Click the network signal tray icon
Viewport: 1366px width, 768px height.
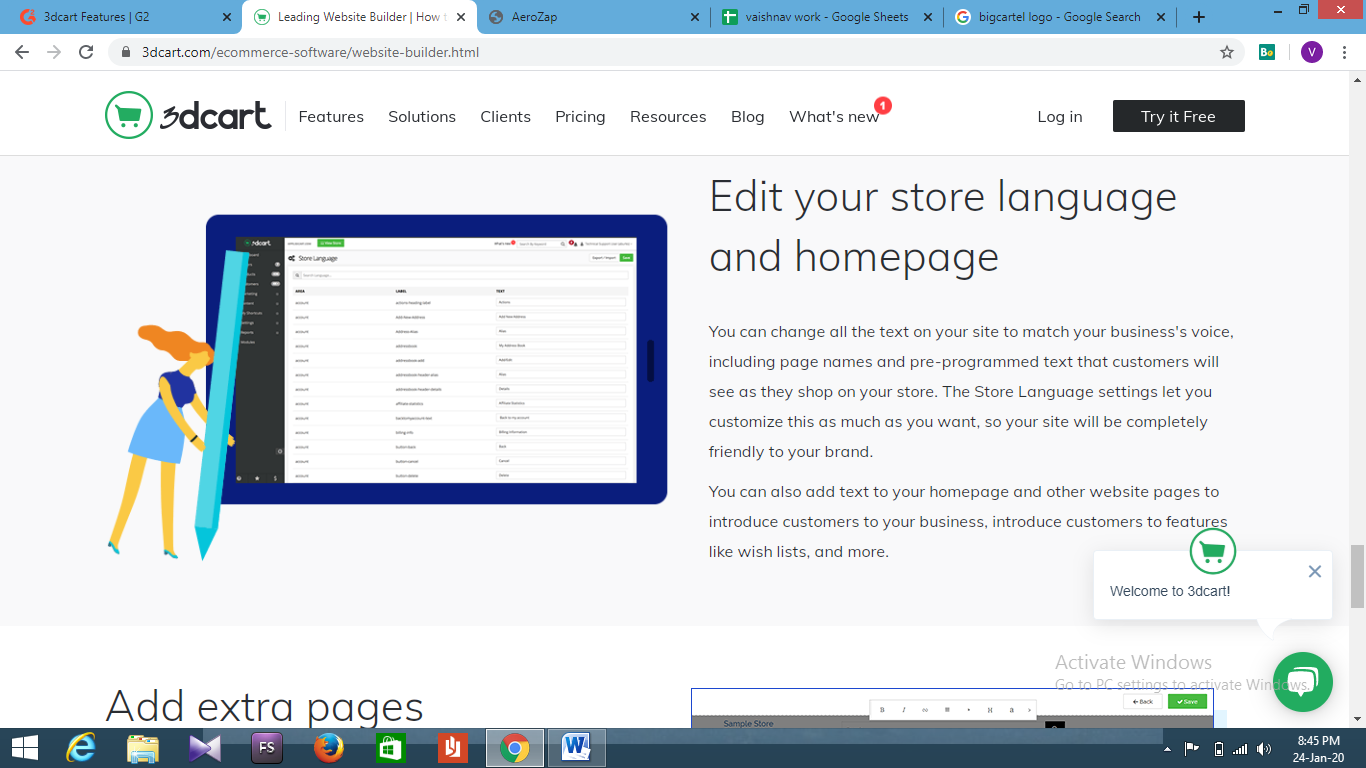pos(1240,749)
